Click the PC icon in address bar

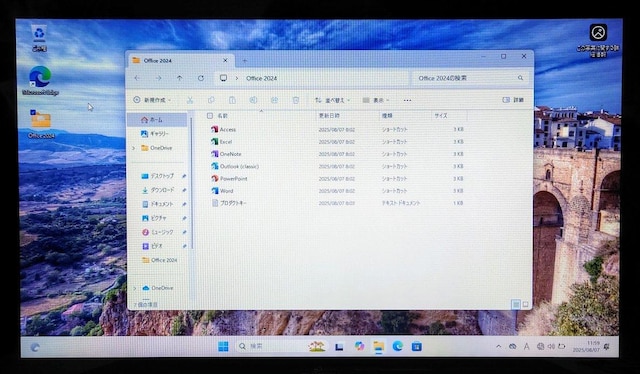pos(223,78)
